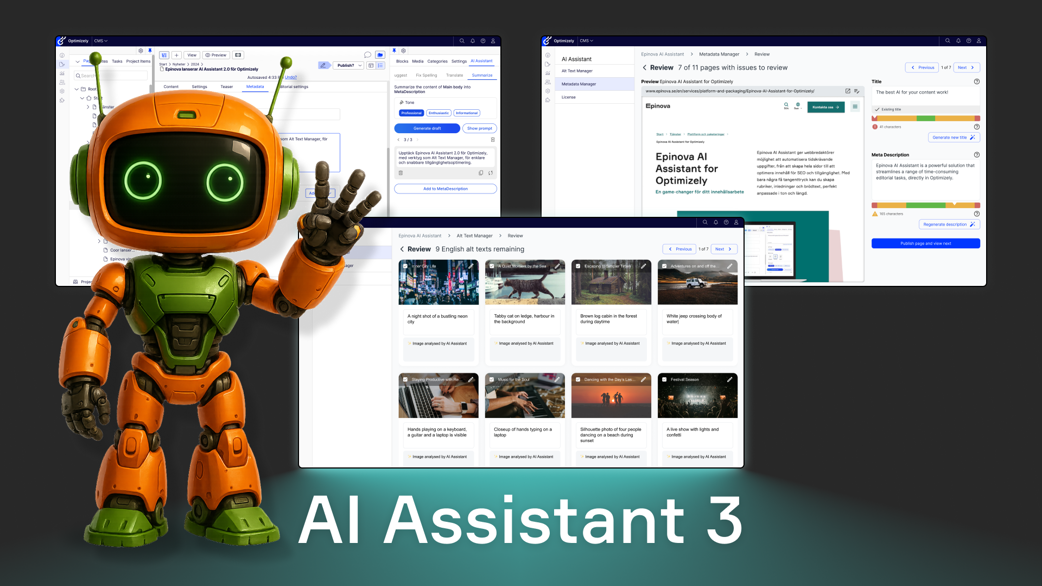The width and height of the screenshot is (1042, 586).
Task: Open the Categories tab in right pane
Action: click(437, 61)
